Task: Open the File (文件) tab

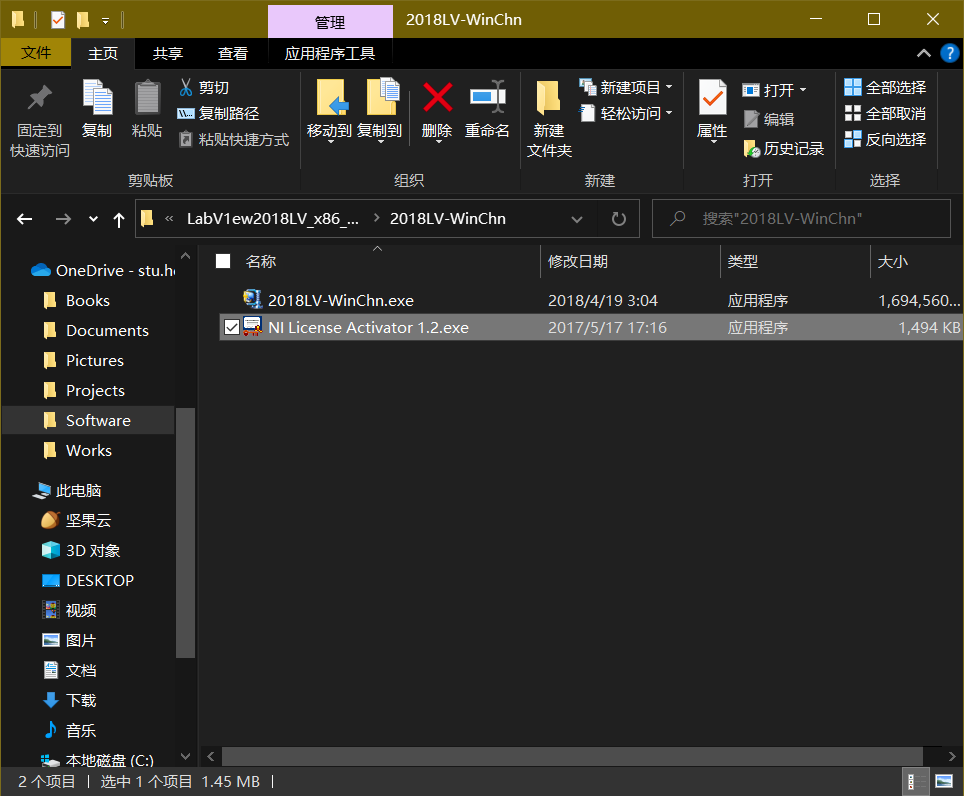Action: click(36, 53)
